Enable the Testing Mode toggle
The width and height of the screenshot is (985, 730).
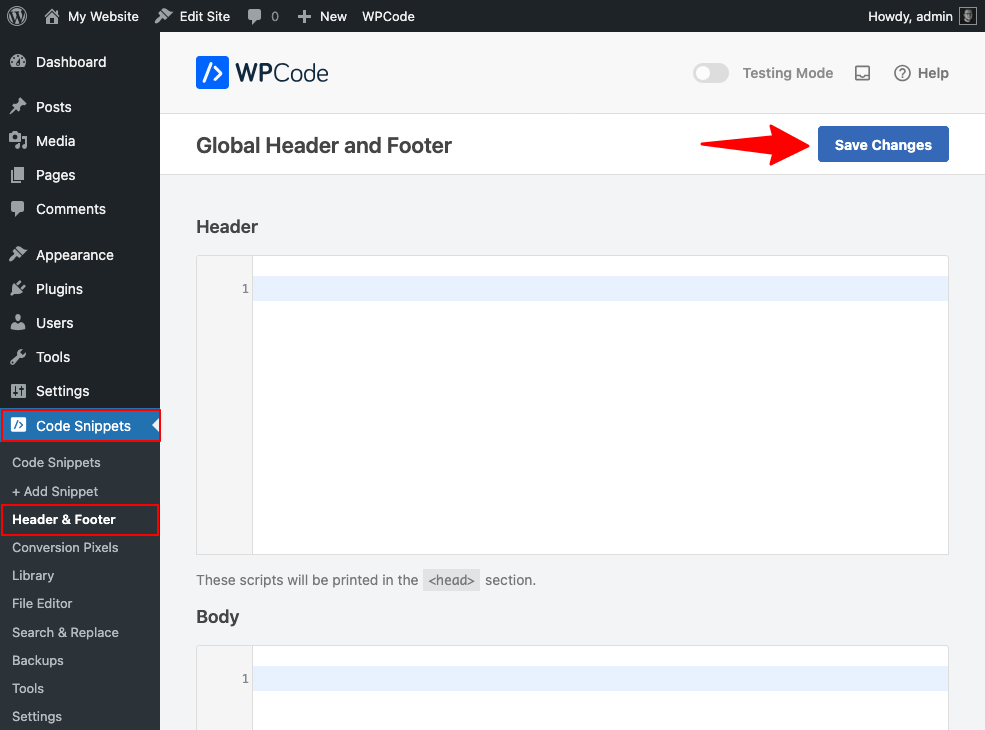point(710,72)
